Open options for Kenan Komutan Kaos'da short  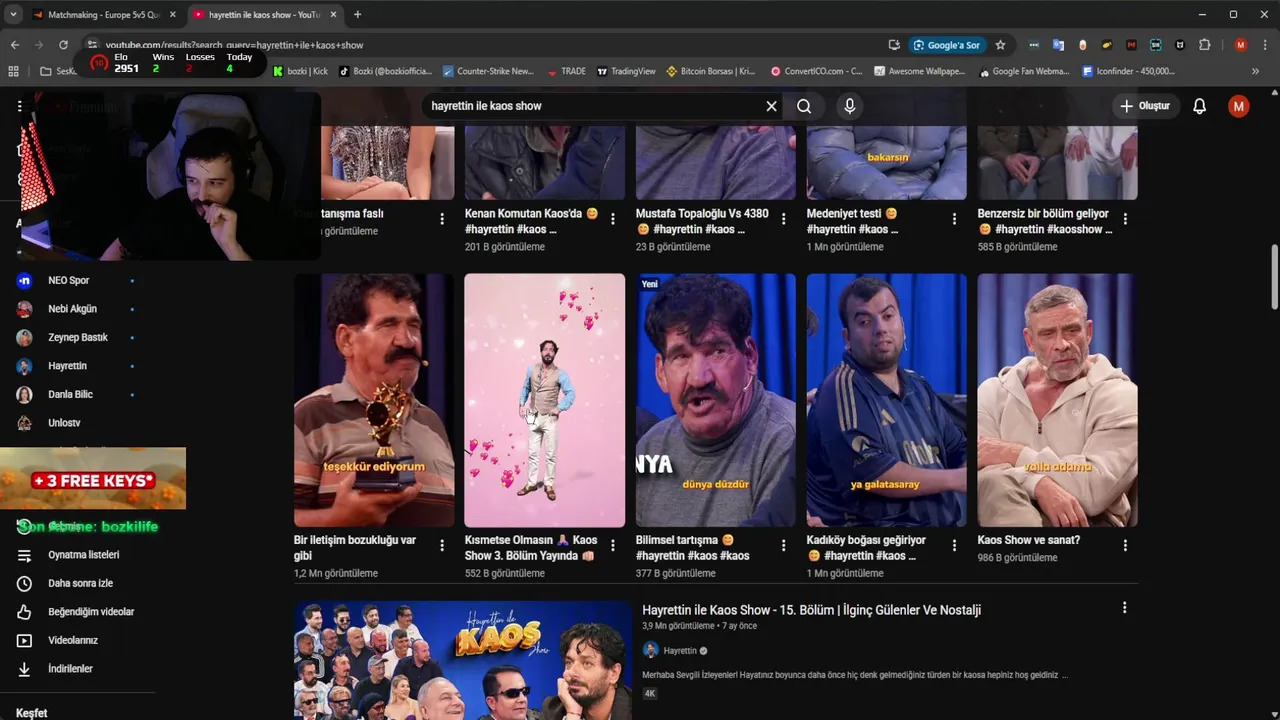pos(613,219)
